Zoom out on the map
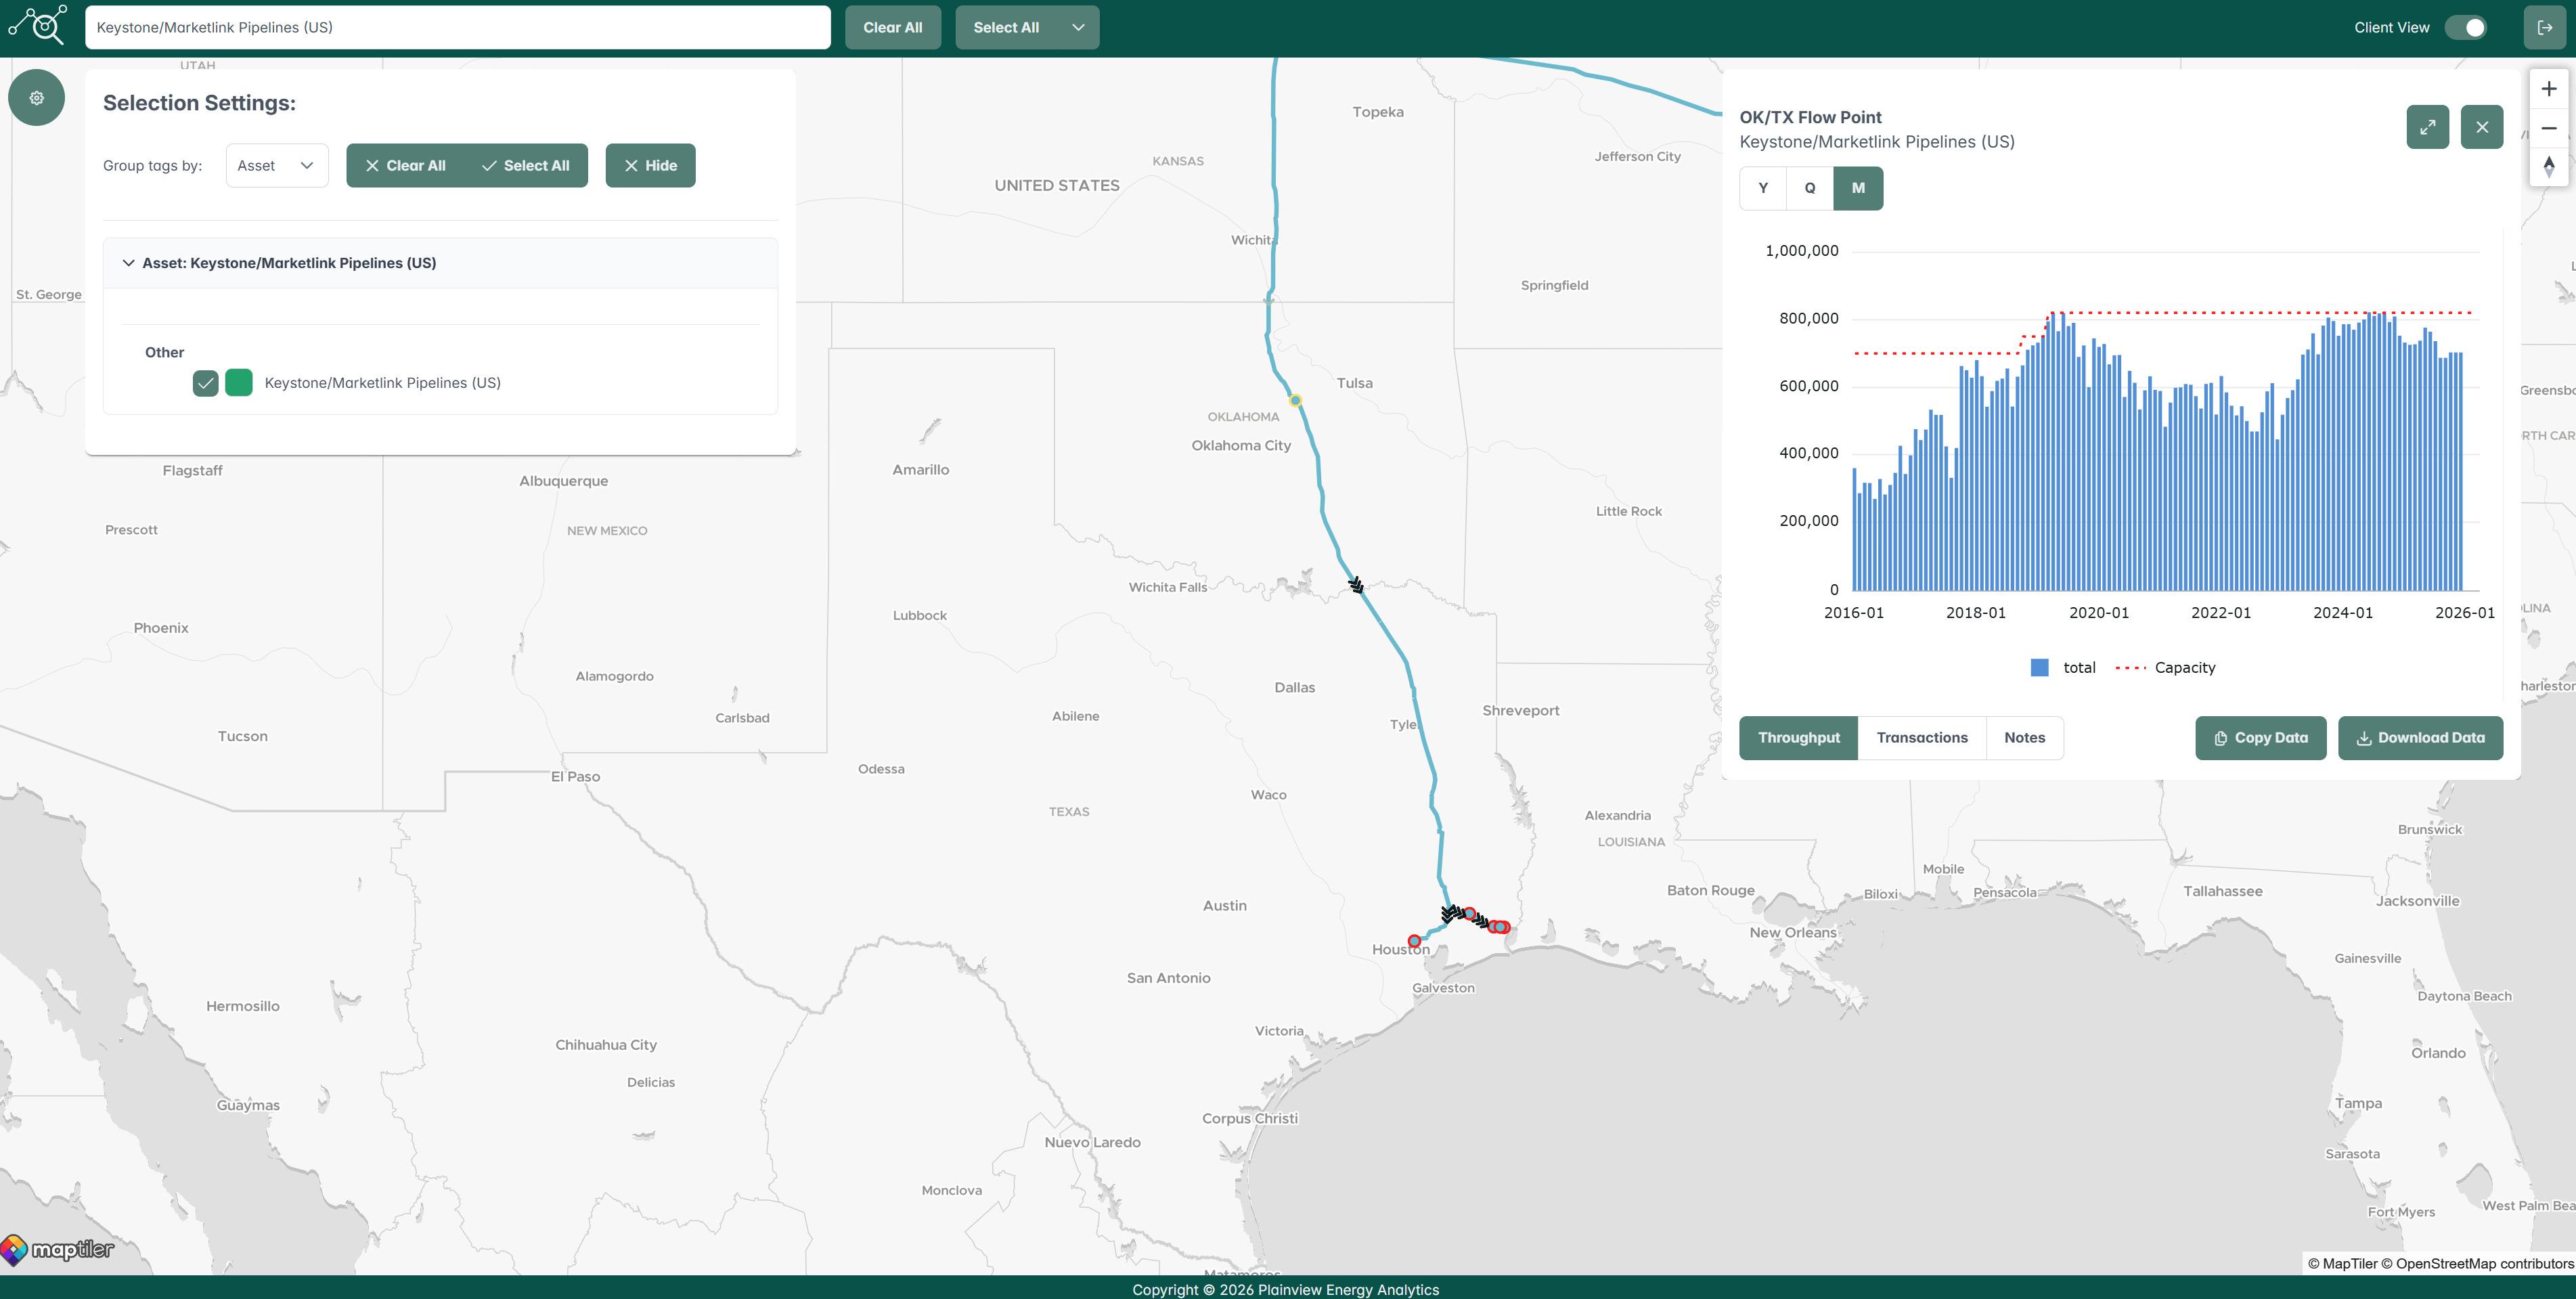This screenshot has height=1299, width=2576. [x=2548, y=128]
